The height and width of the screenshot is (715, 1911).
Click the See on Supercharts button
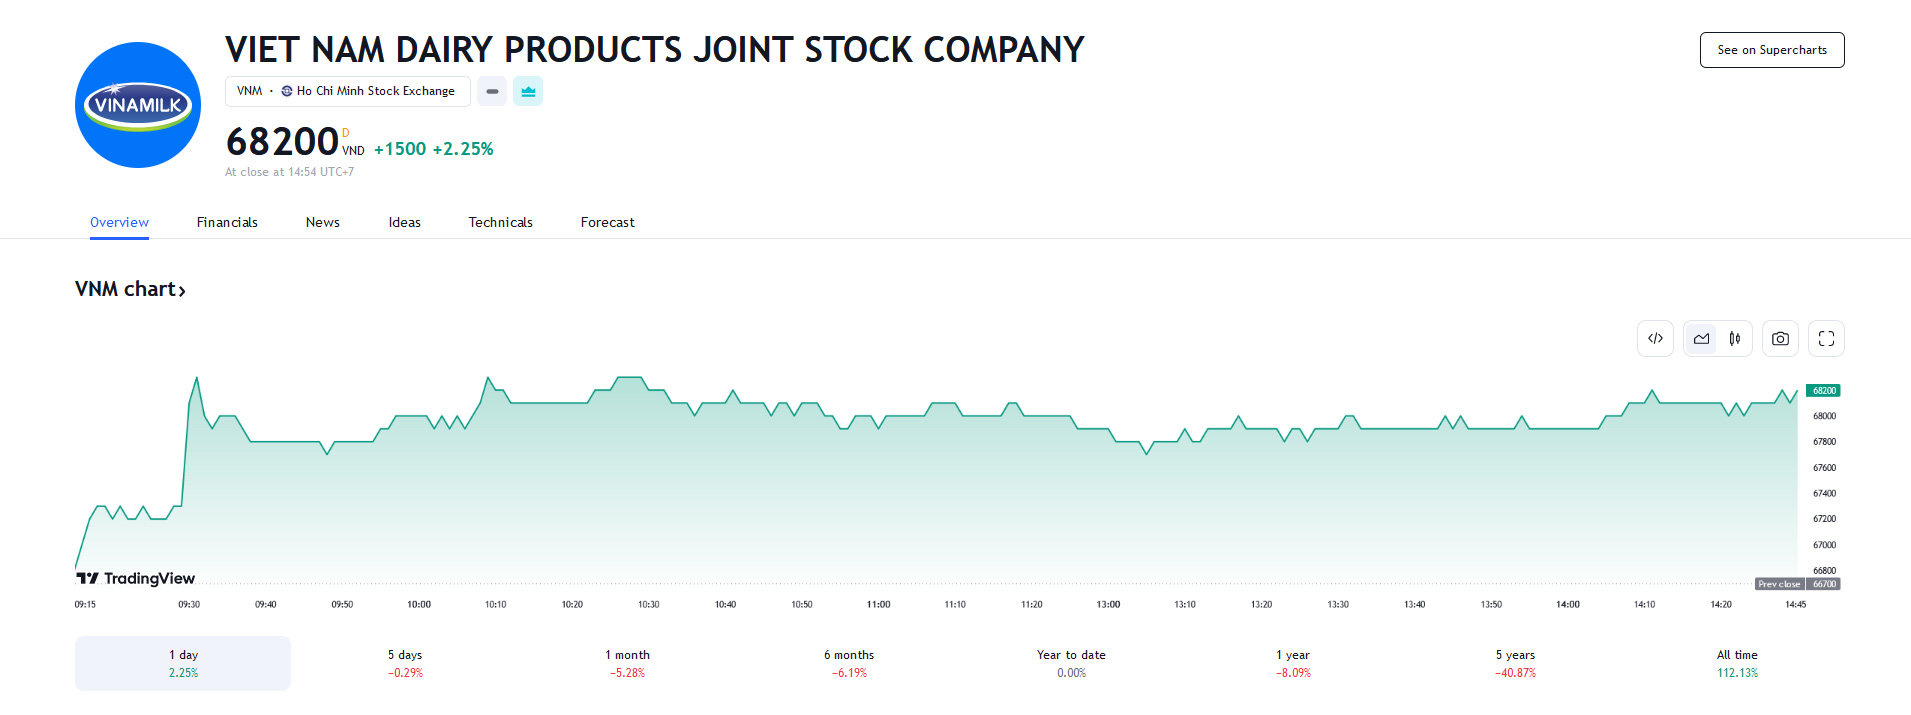[x=1771, y=50]
